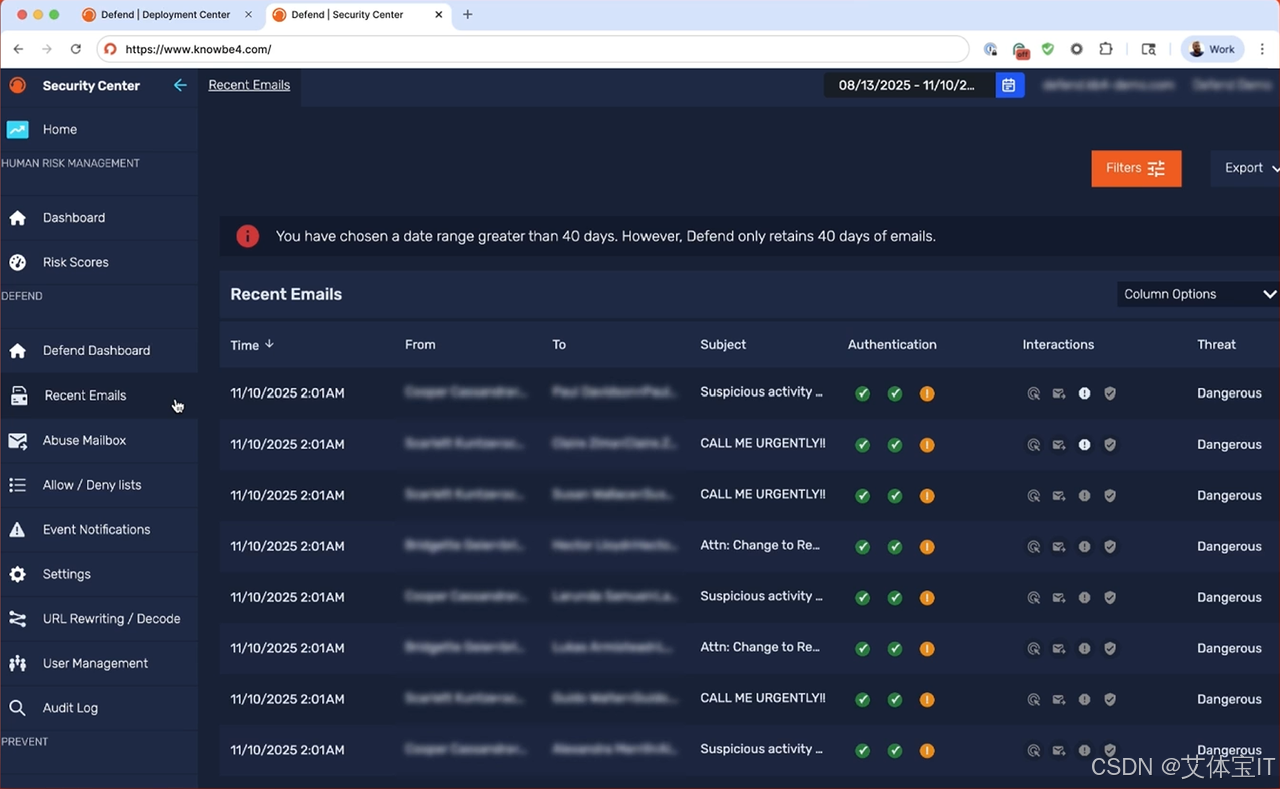Open the calendar icon beside the date range

1009,85
